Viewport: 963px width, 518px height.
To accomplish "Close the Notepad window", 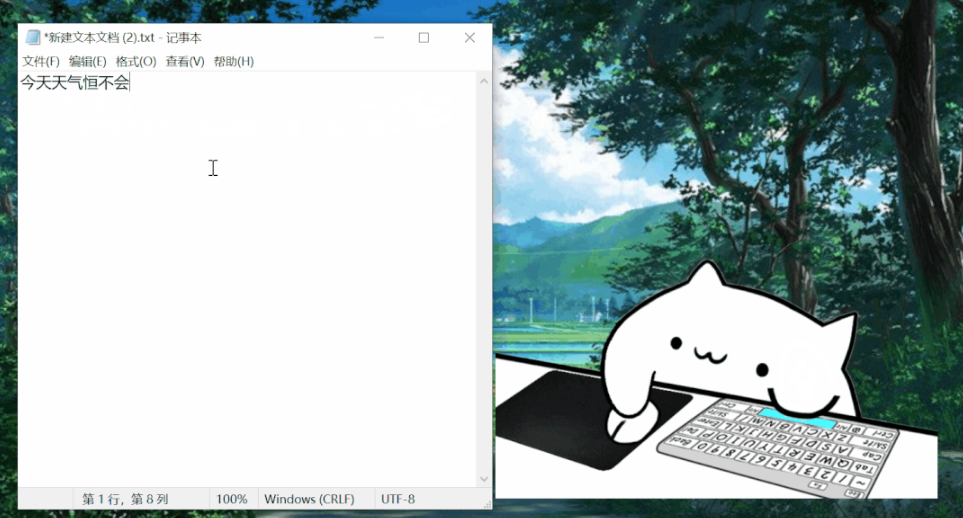I will pyautogui.click(x=469, y=38).
